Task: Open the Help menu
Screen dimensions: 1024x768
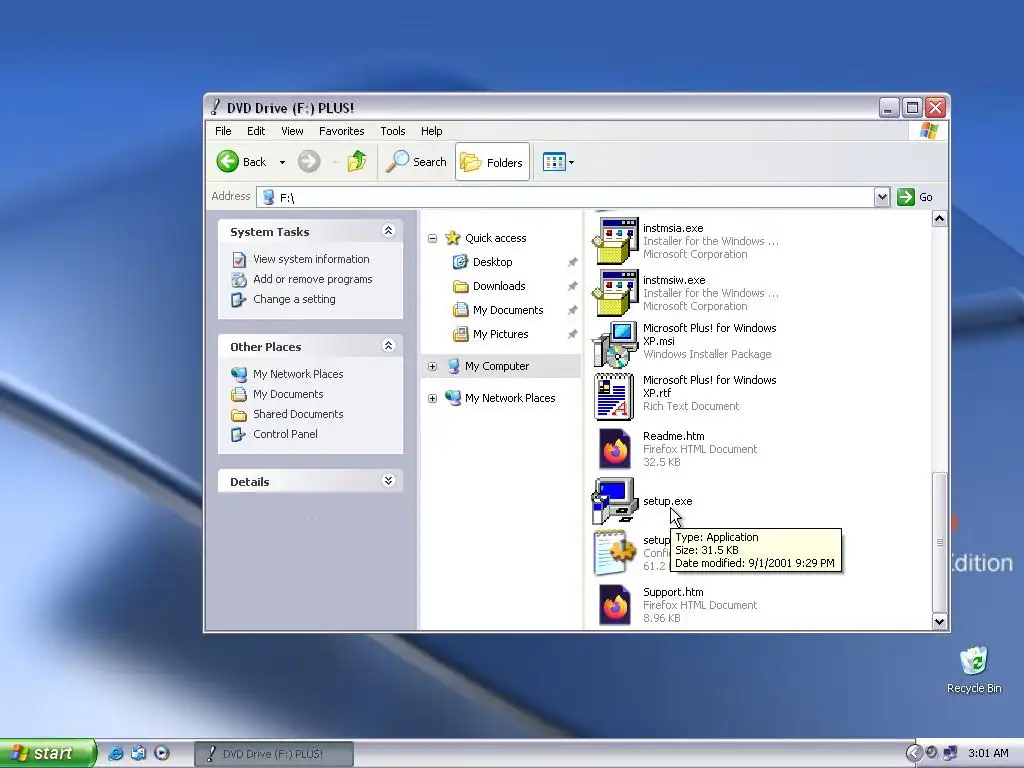Action: point(431,131)
